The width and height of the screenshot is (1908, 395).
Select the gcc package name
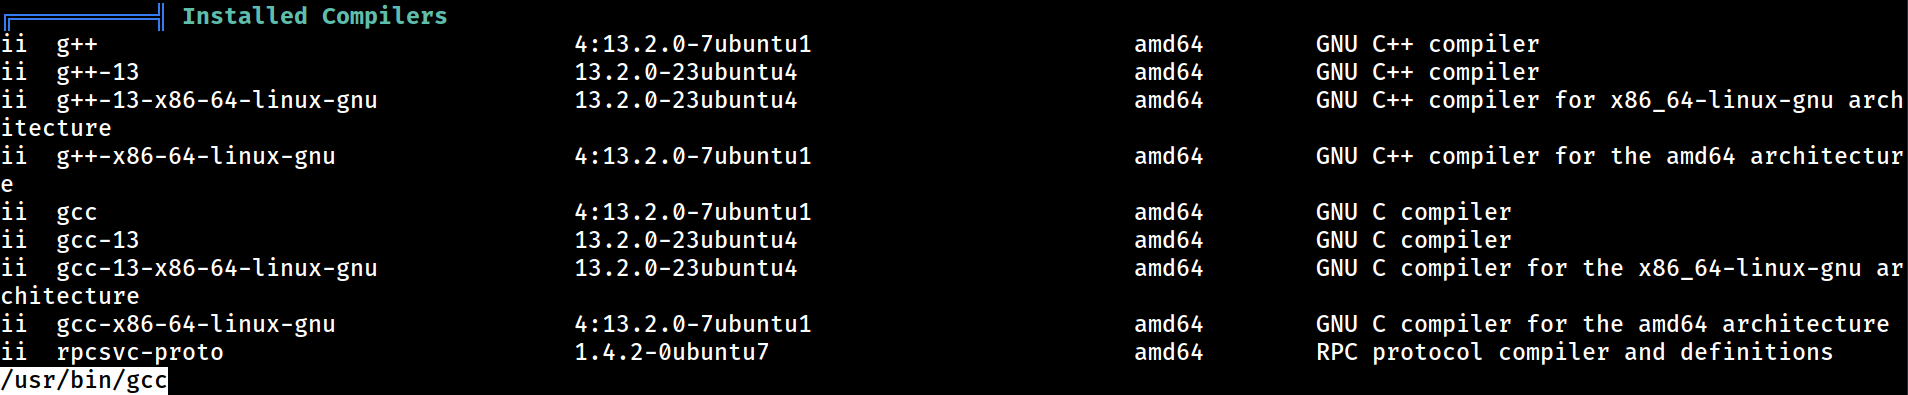point(77,213)
